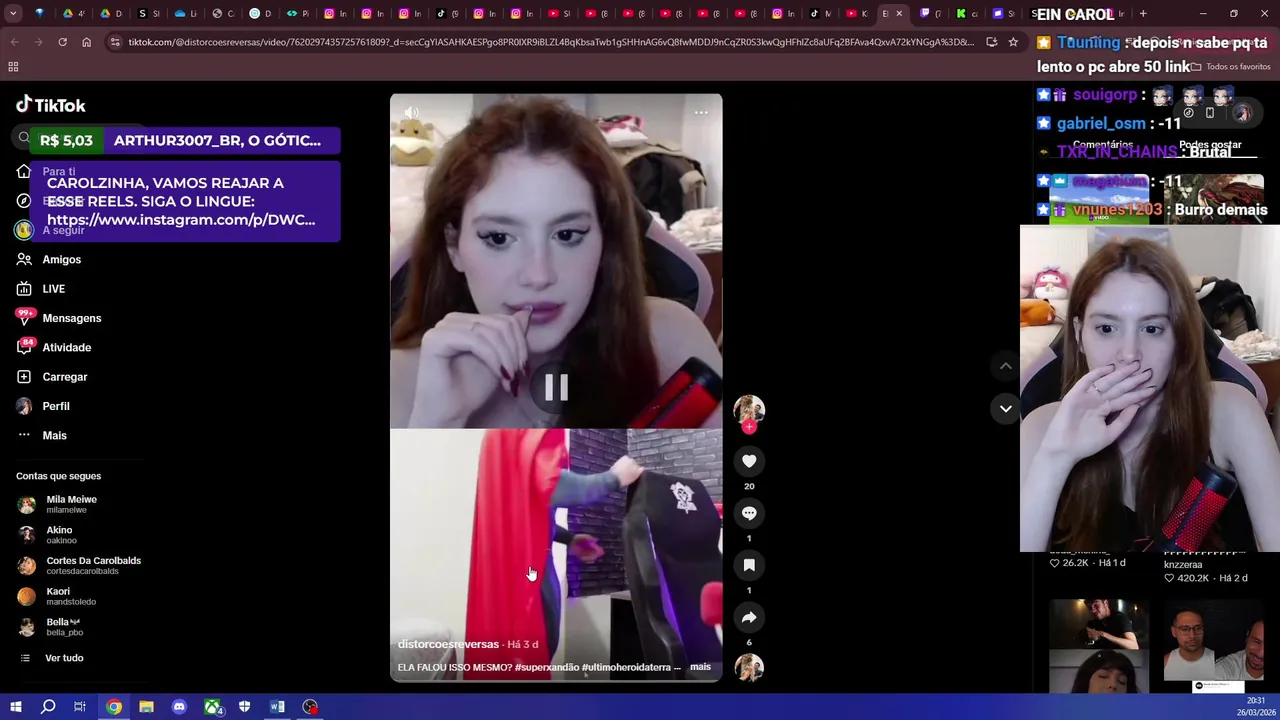
Task: Follow creator via the red plus badge
Action: (749, 427)
